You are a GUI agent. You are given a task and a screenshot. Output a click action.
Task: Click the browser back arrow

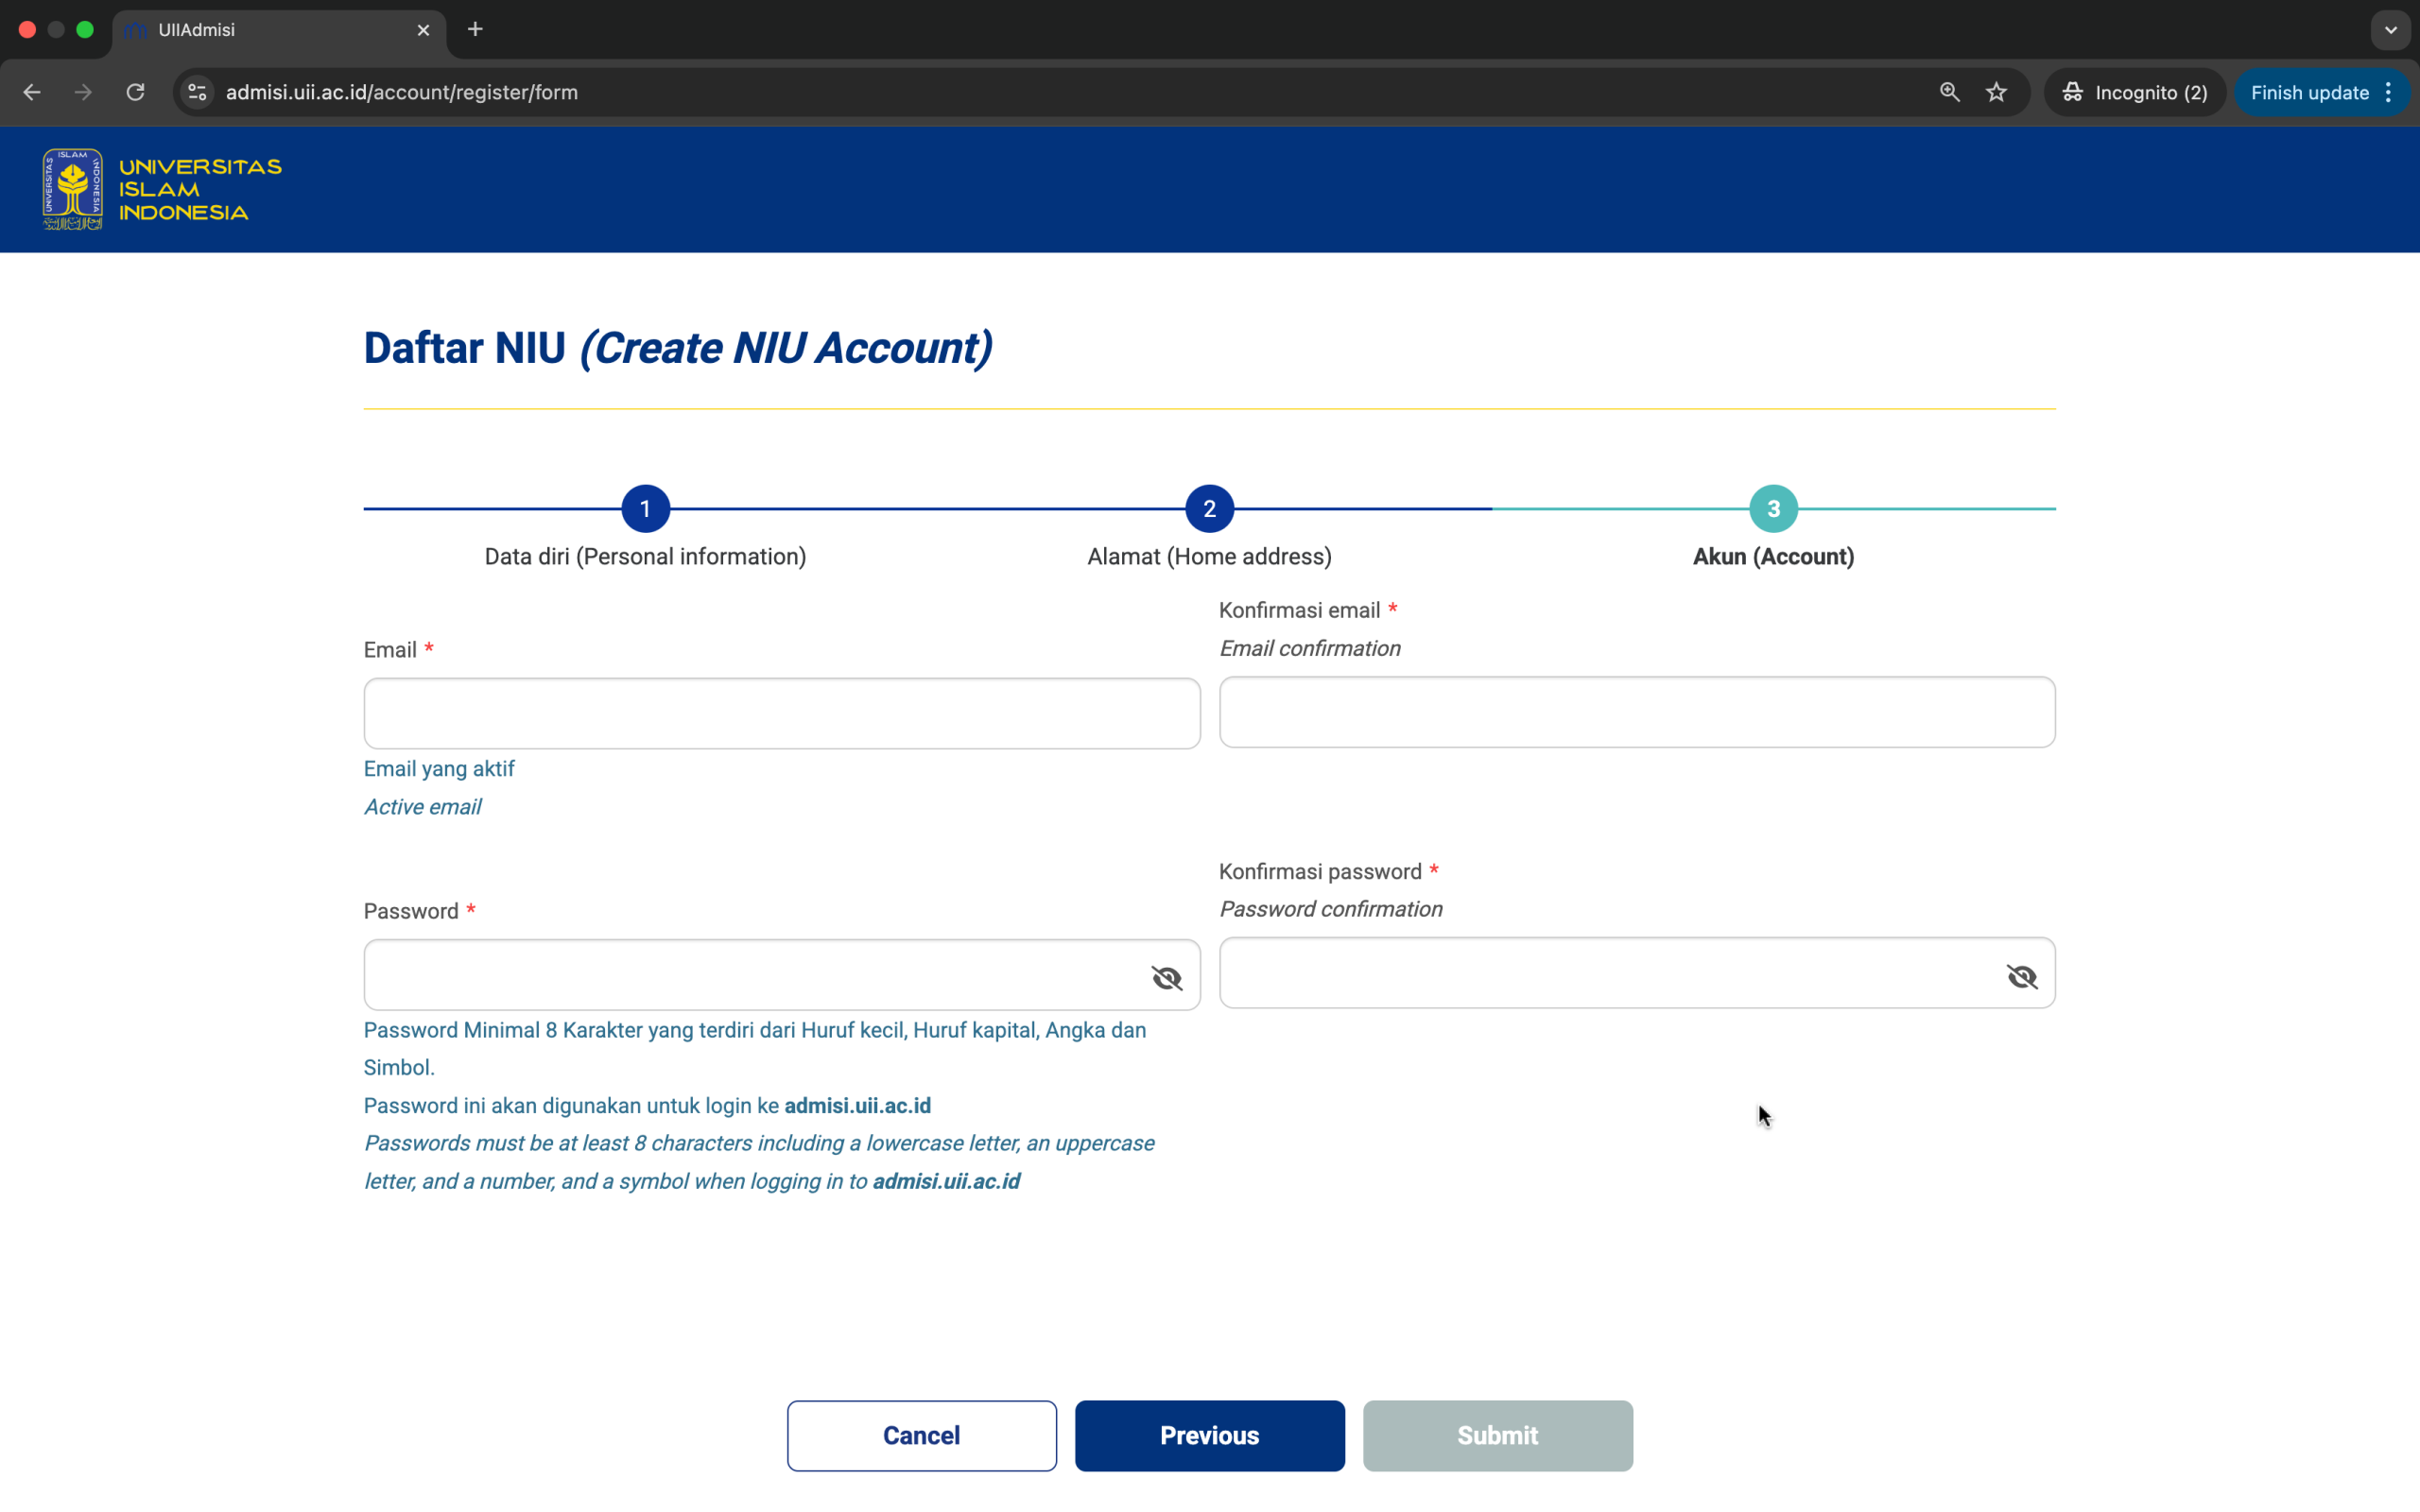click(32, 92)
